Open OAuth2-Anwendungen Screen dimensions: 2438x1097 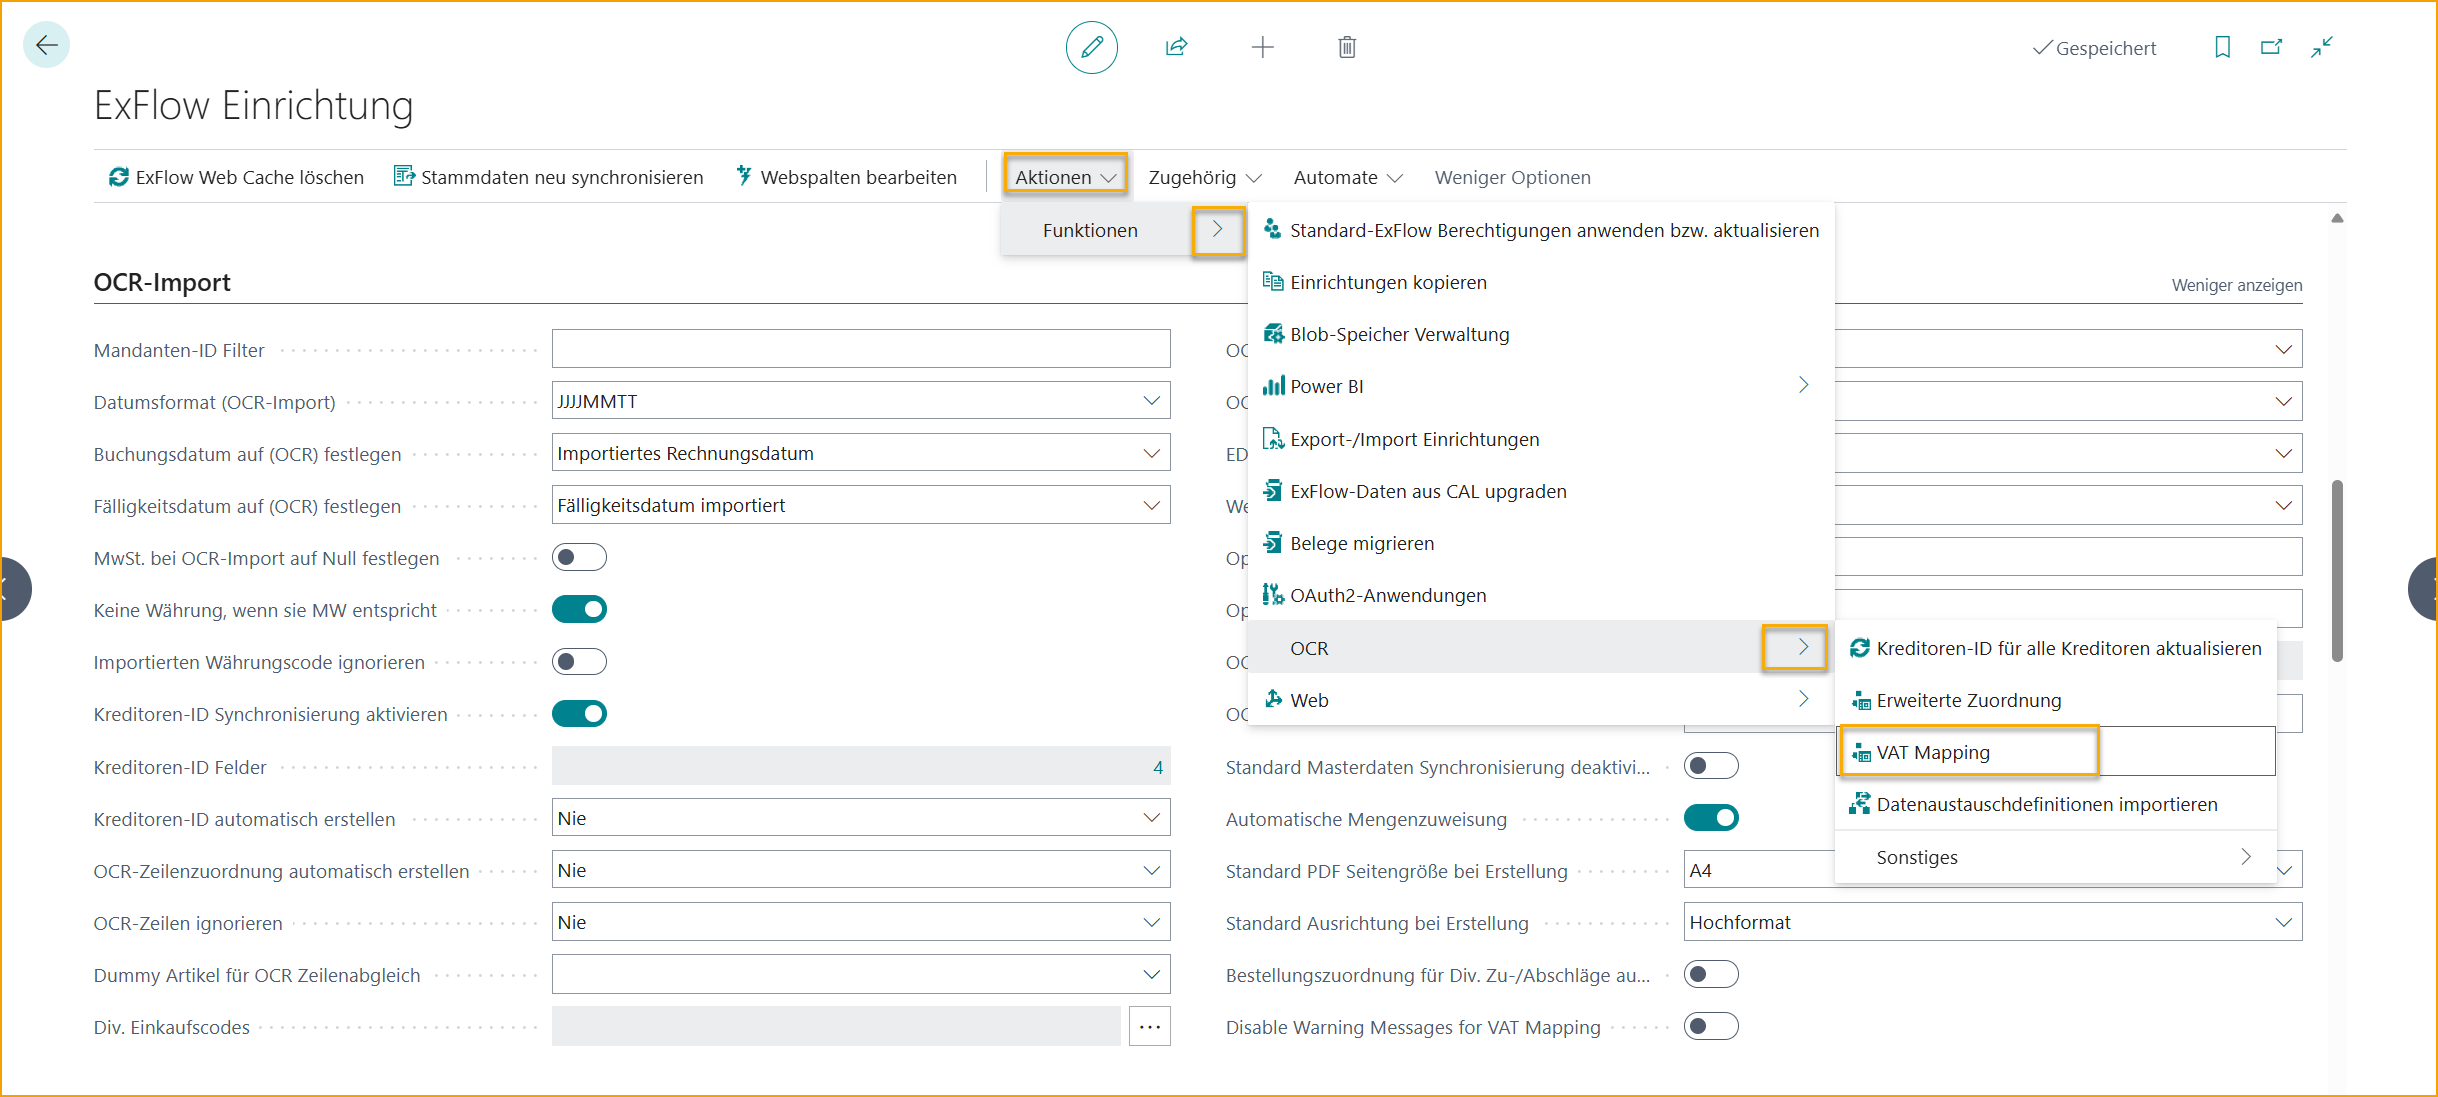[x=1541, y=595]
